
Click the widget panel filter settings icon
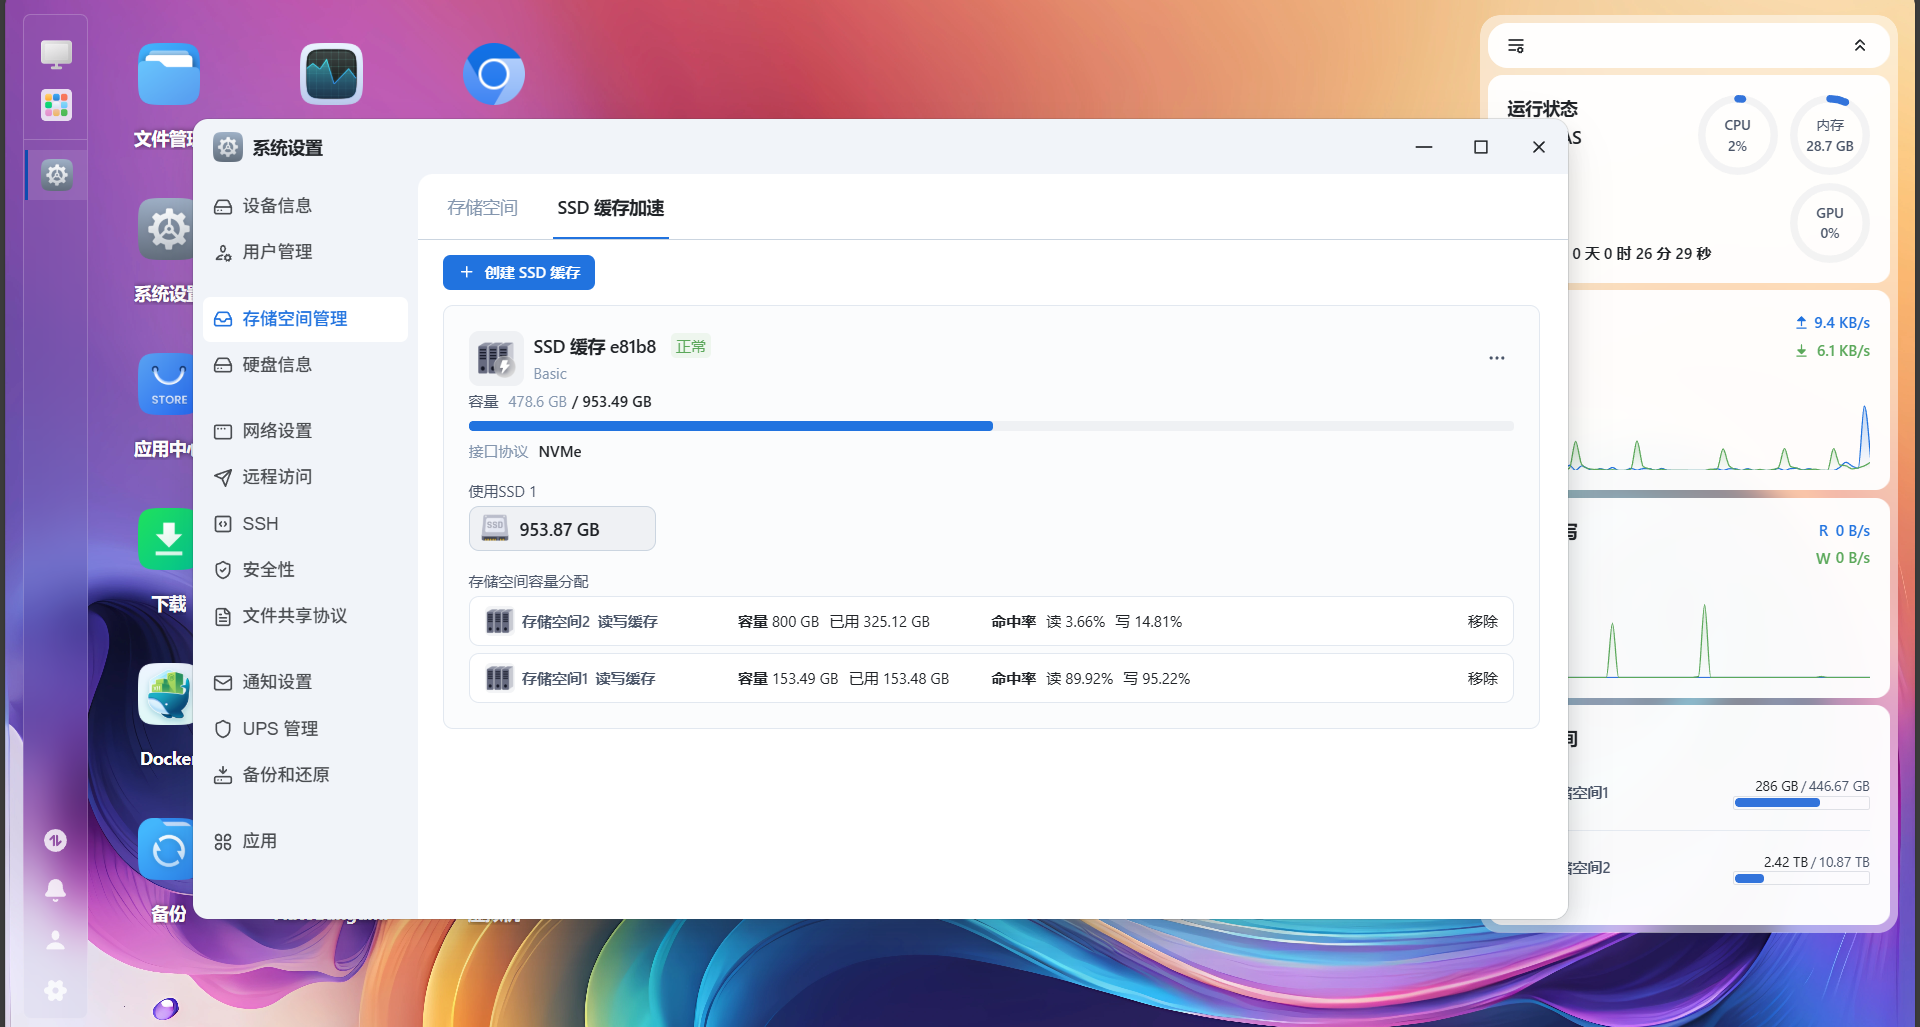[x=1516, y=46]
